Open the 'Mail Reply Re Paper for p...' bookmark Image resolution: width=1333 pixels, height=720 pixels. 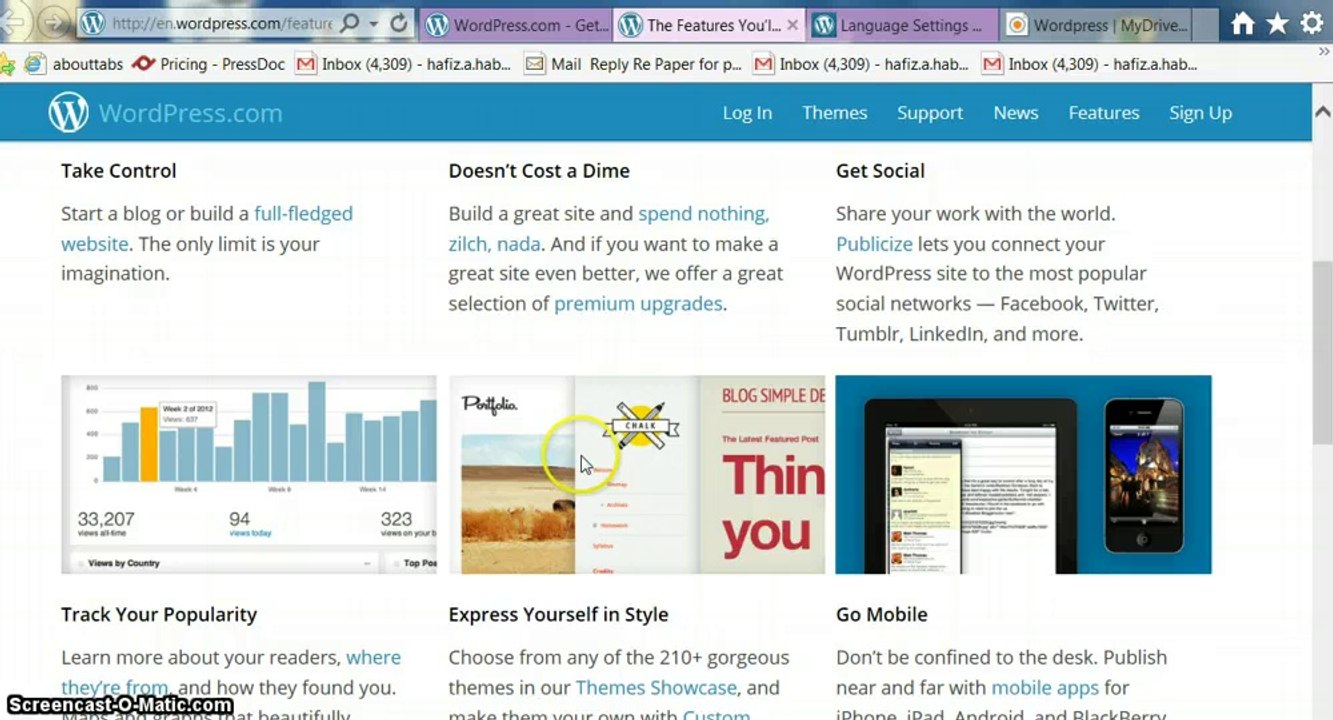click(634, 64)
